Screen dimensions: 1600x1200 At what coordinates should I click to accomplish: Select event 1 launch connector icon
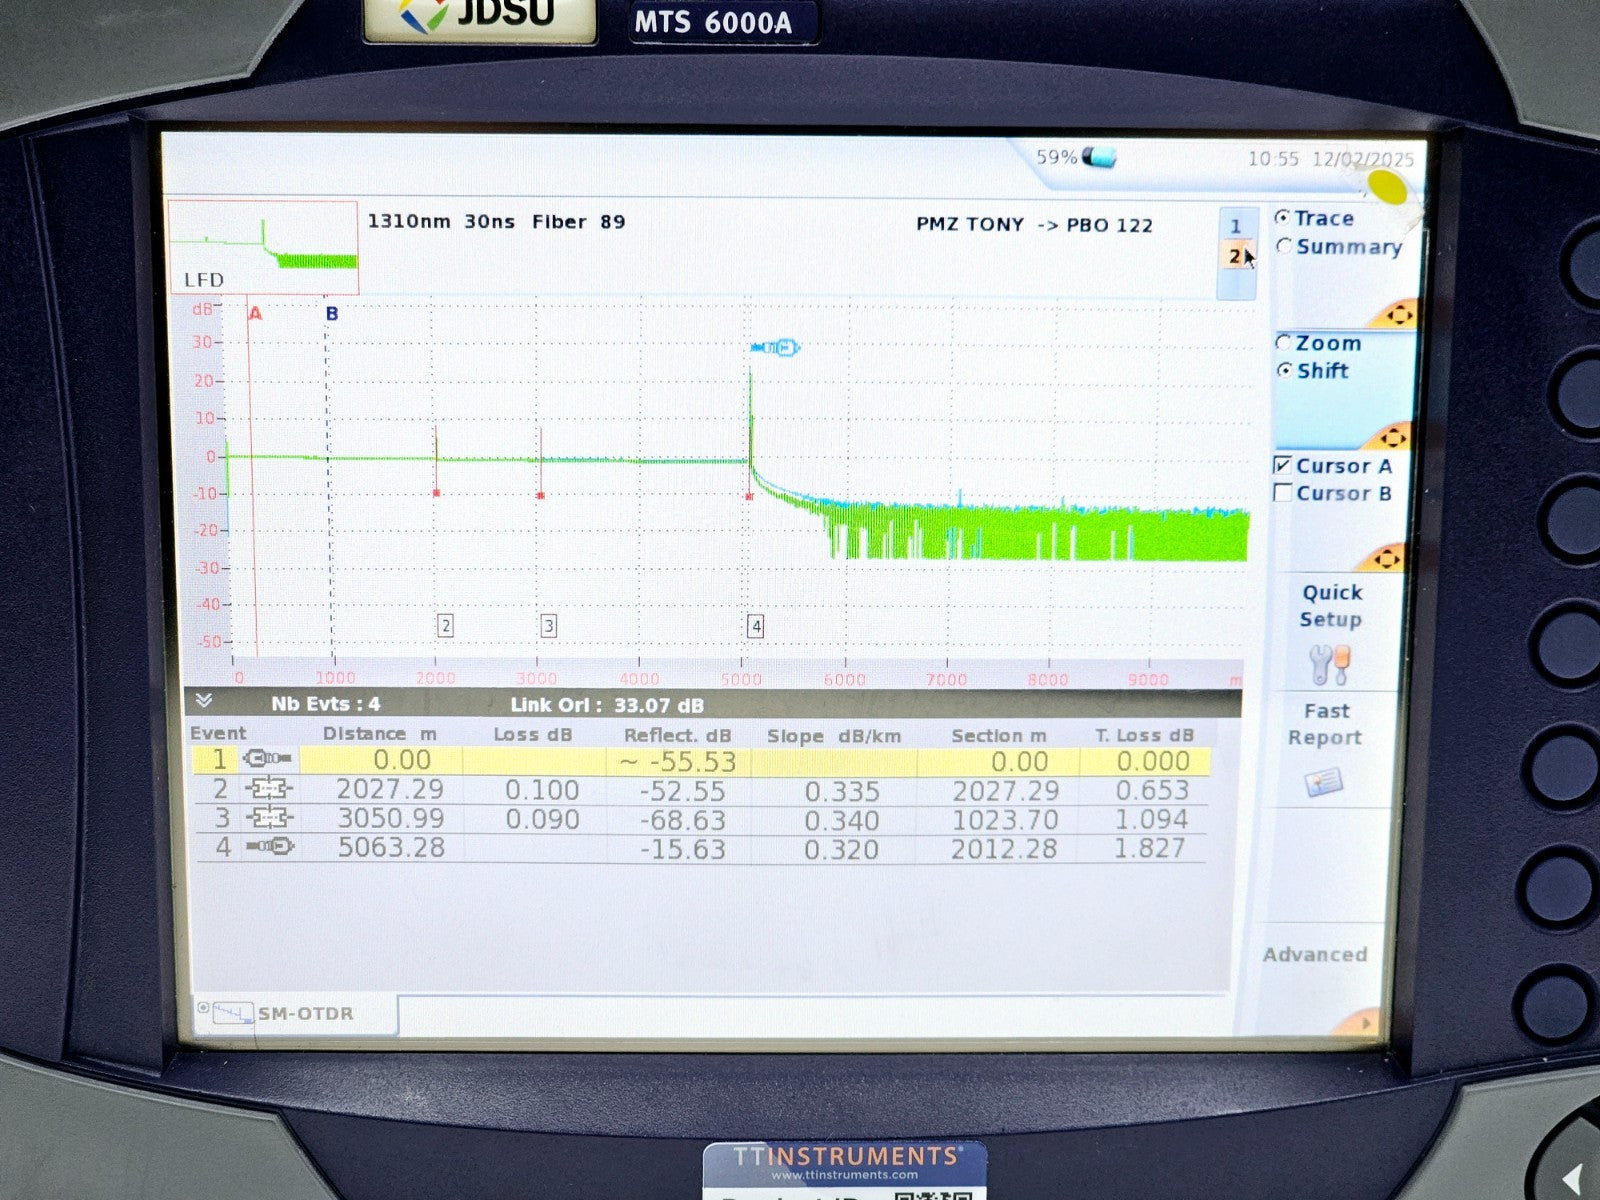(x=267, y=760)
